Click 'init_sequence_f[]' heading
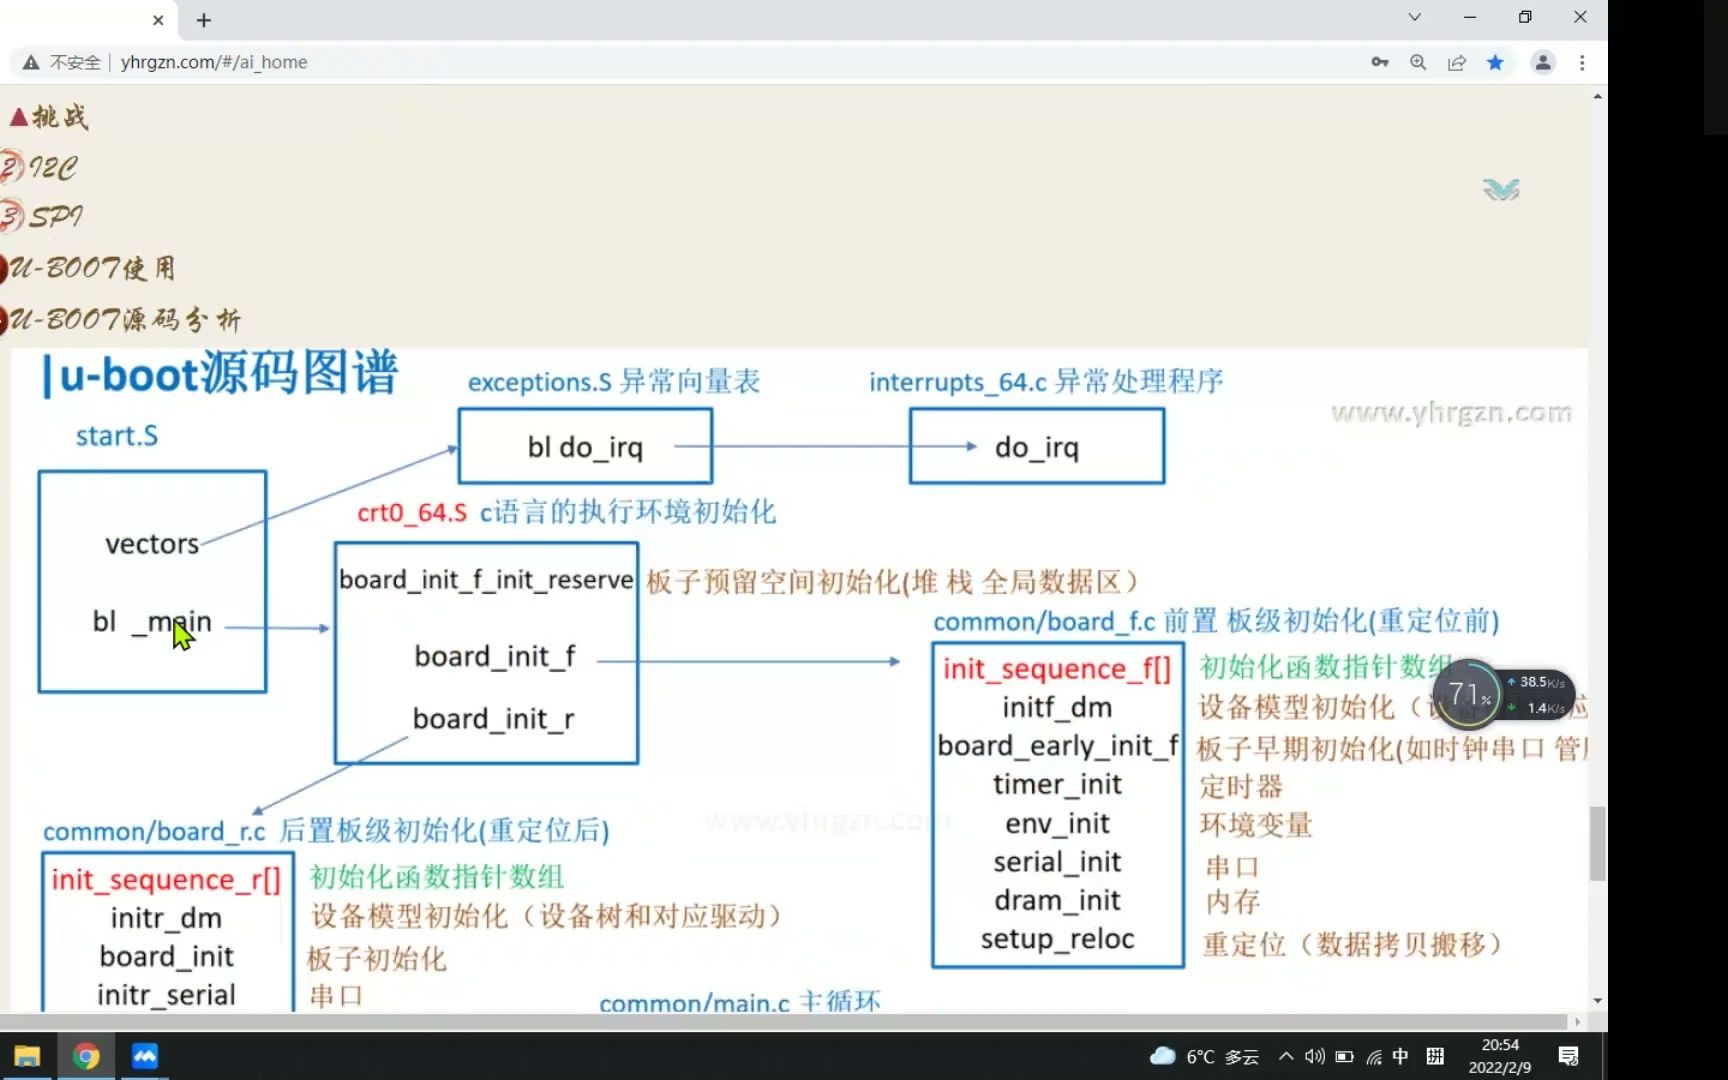This screenshot has width=1728, height=1080. tap(1057, 668)
